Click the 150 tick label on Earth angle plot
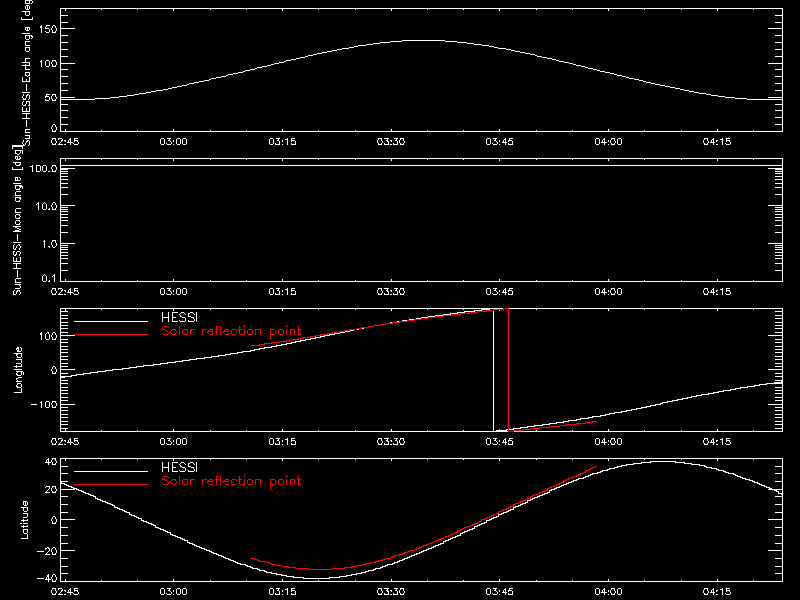 [x=48, y=29]
